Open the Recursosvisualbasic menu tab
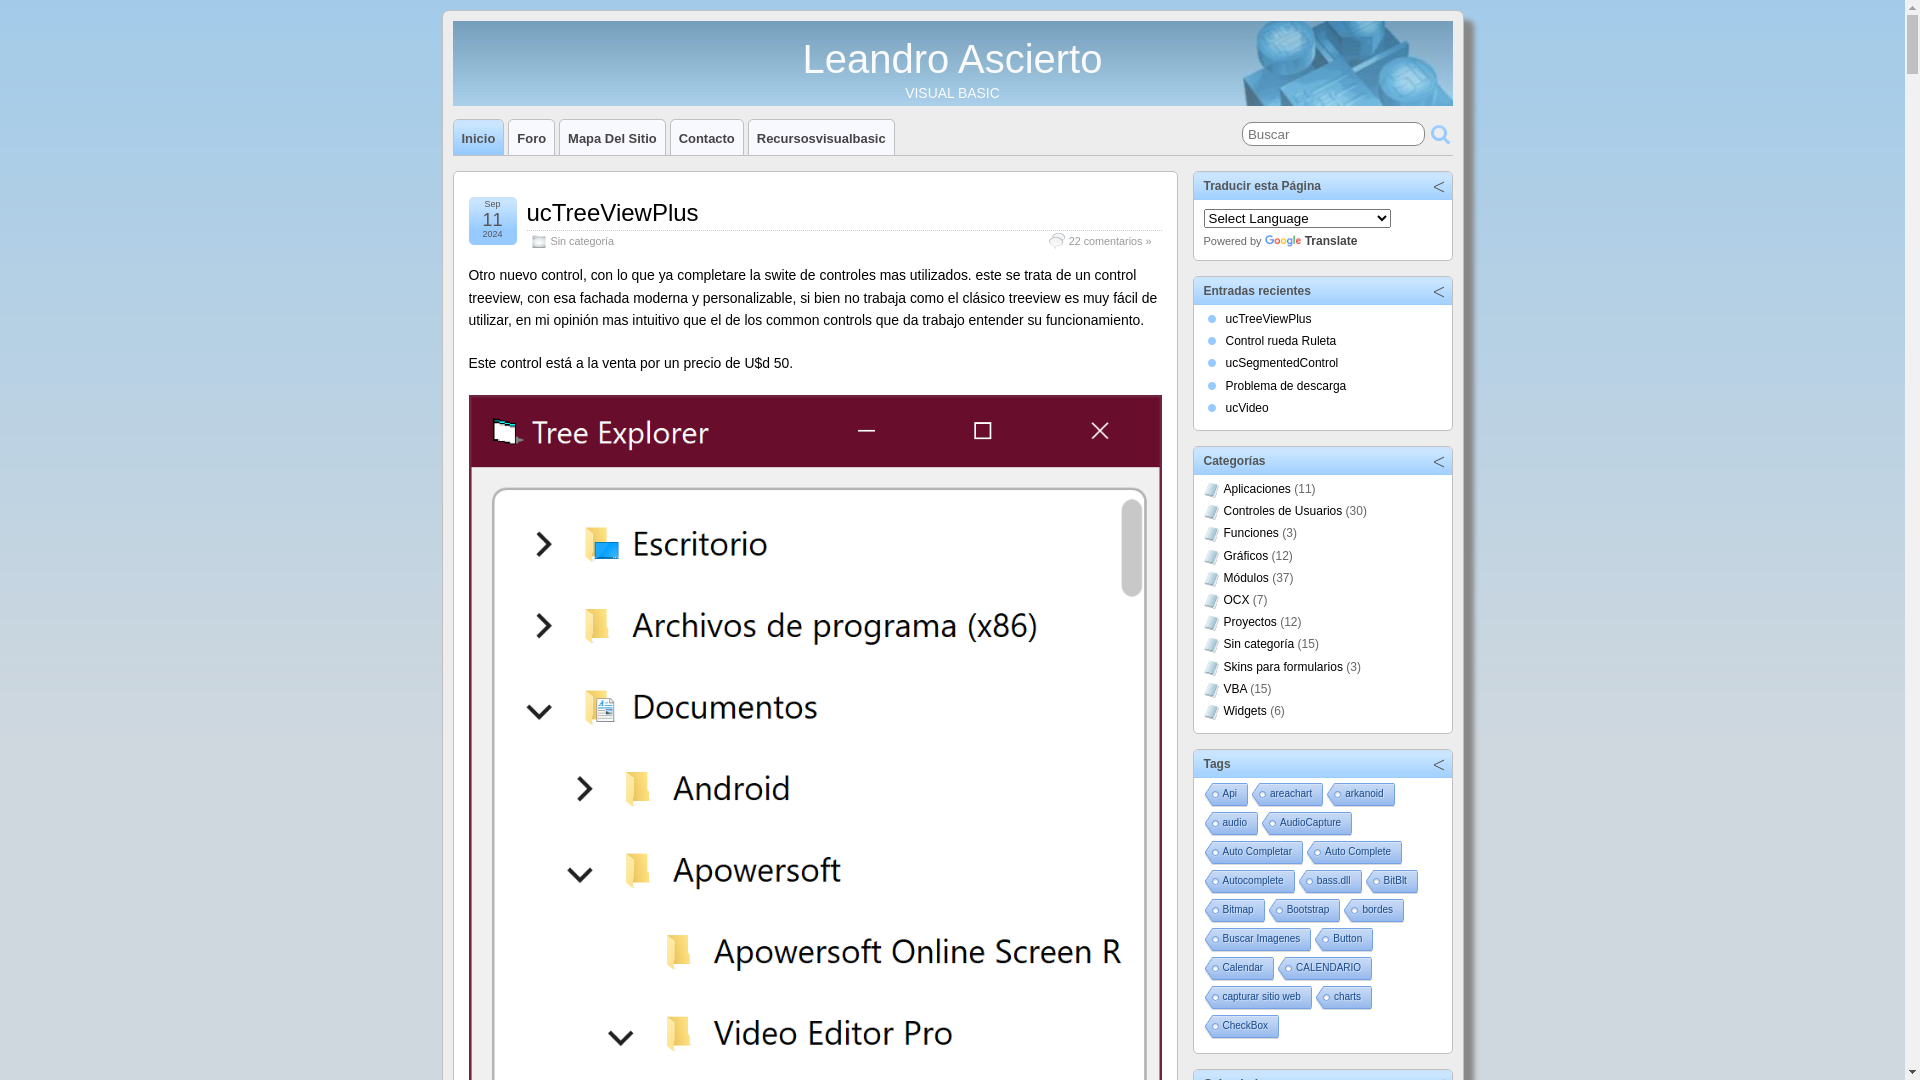The image size is (1920, 1080). 820,138
